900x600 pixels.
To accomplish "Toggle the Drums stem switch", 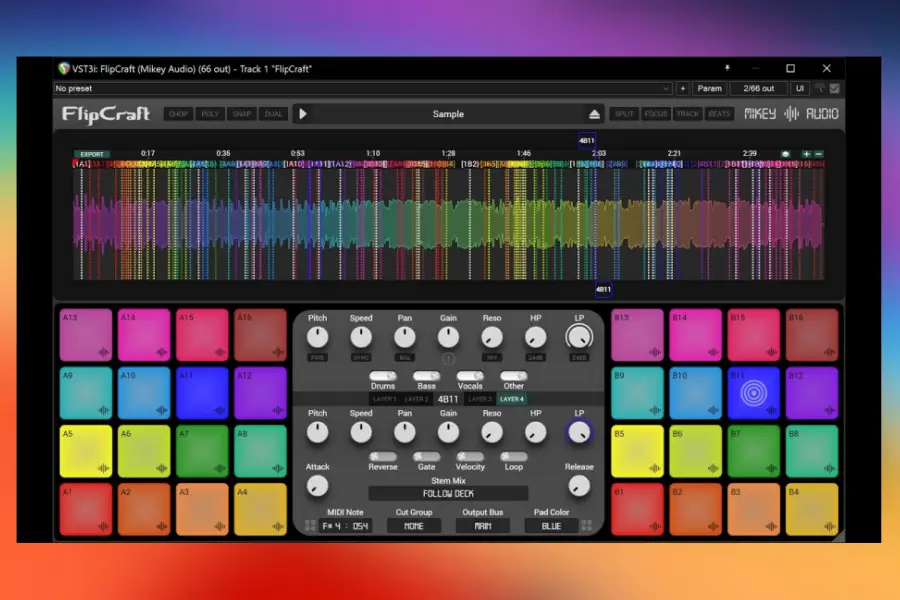I will pyautogui.click(x=382, y=376).
